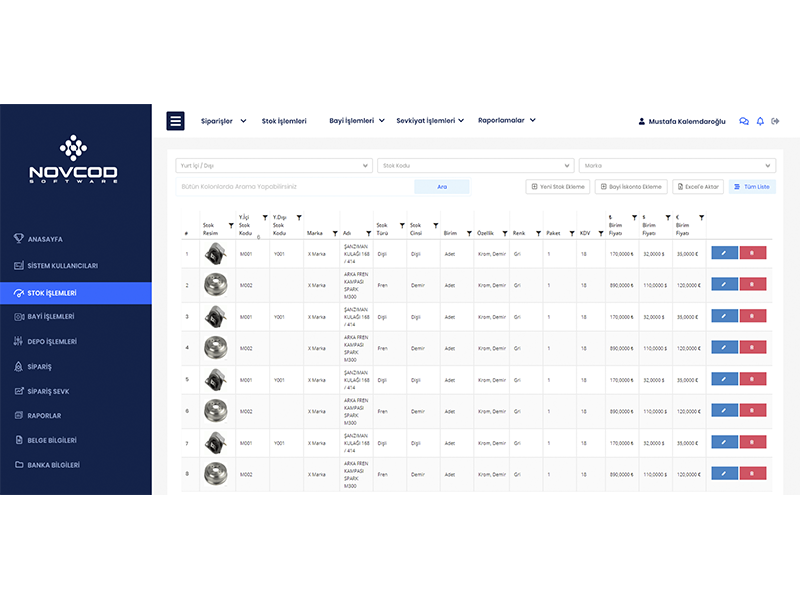Open the chat messages icon
The image size is (800, 600).
[x=743, y=121]
